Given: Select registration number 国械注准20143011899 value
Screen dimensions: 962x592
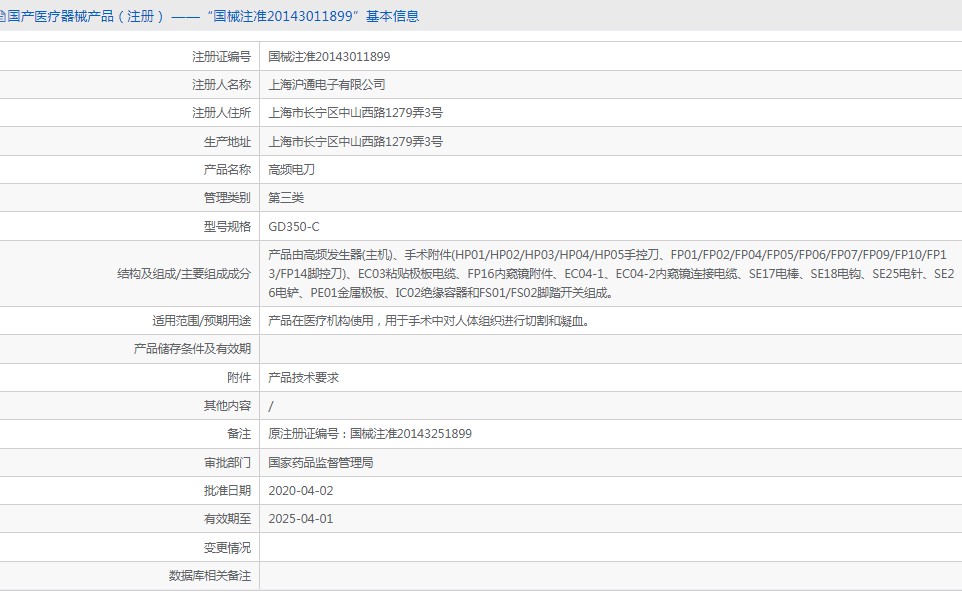Looking at the screenshot, I should pyautogui.click(x=329, y=56).
